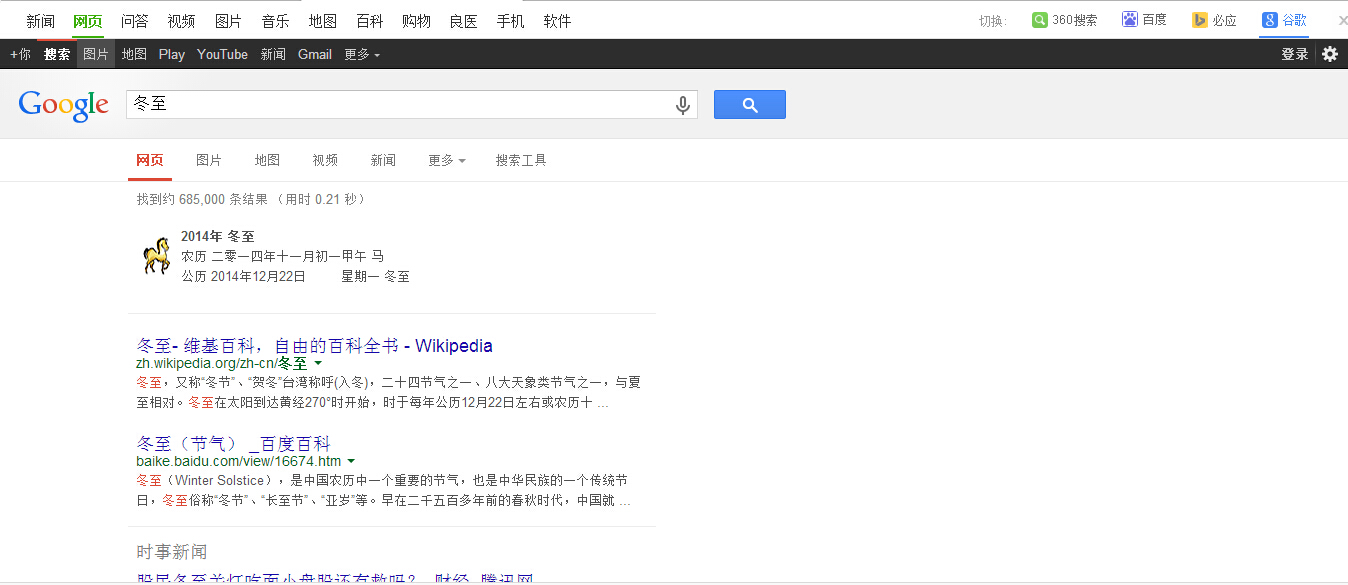Open the arrow next to zh.wikipedia.org URL

point(318,364)
